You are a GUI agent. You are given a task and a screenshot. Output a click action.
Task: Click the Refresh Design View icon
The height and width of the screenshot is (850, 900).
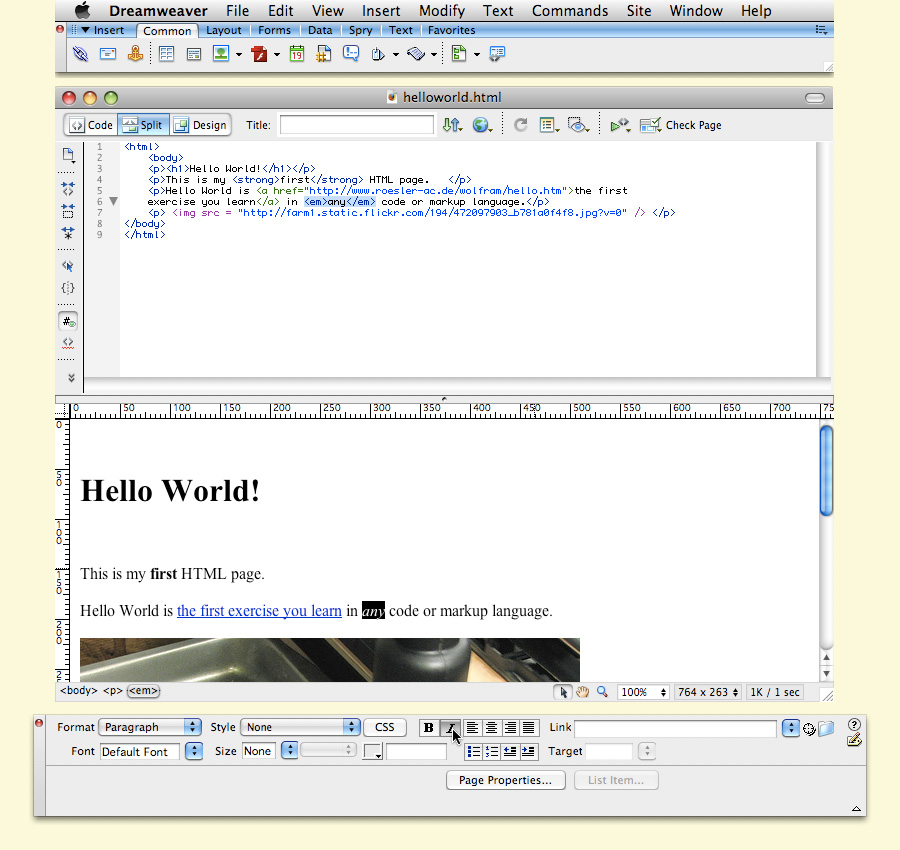[x=519, y=125]
